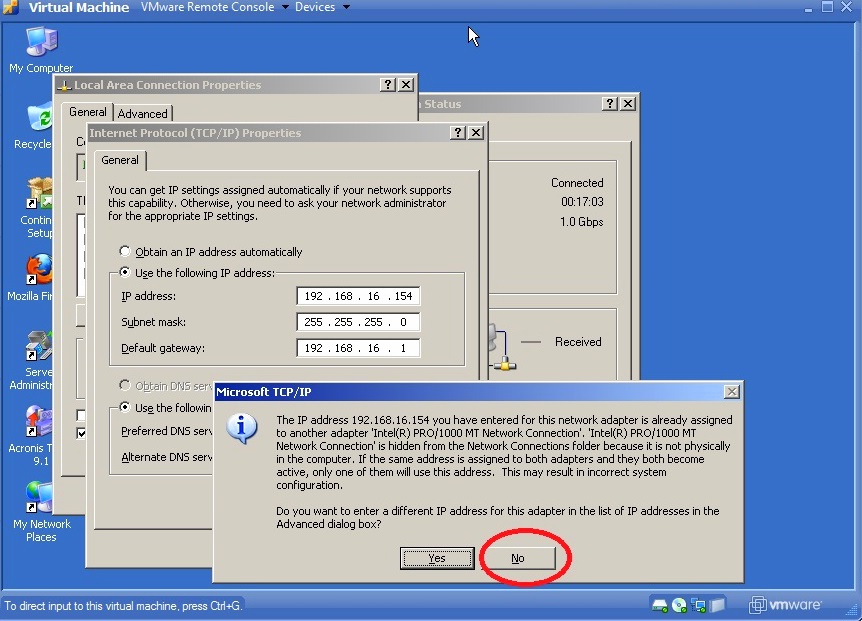This screenshot has height=621, width=862.
Task: Select the Recycle Bin desktop icon
Action: 34,126
